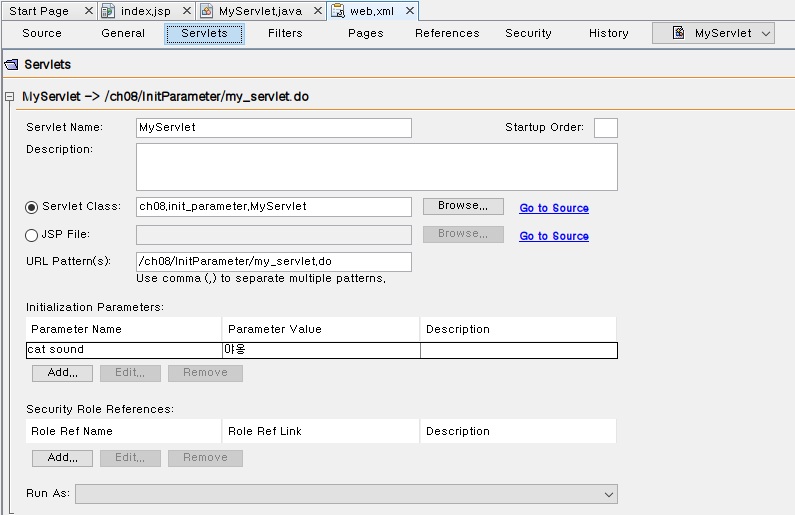
Task: Switch to the MyServlet.java editor tab
Action: click(x=260, y=11)
